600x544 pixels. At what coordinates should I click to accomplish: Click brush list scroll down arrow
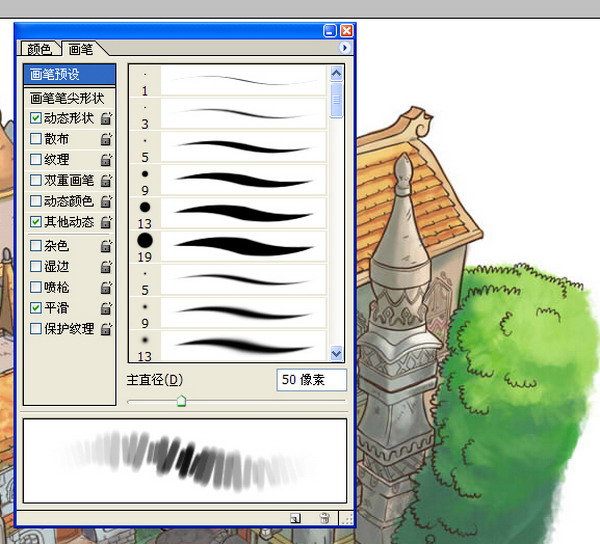coord(336,353)
